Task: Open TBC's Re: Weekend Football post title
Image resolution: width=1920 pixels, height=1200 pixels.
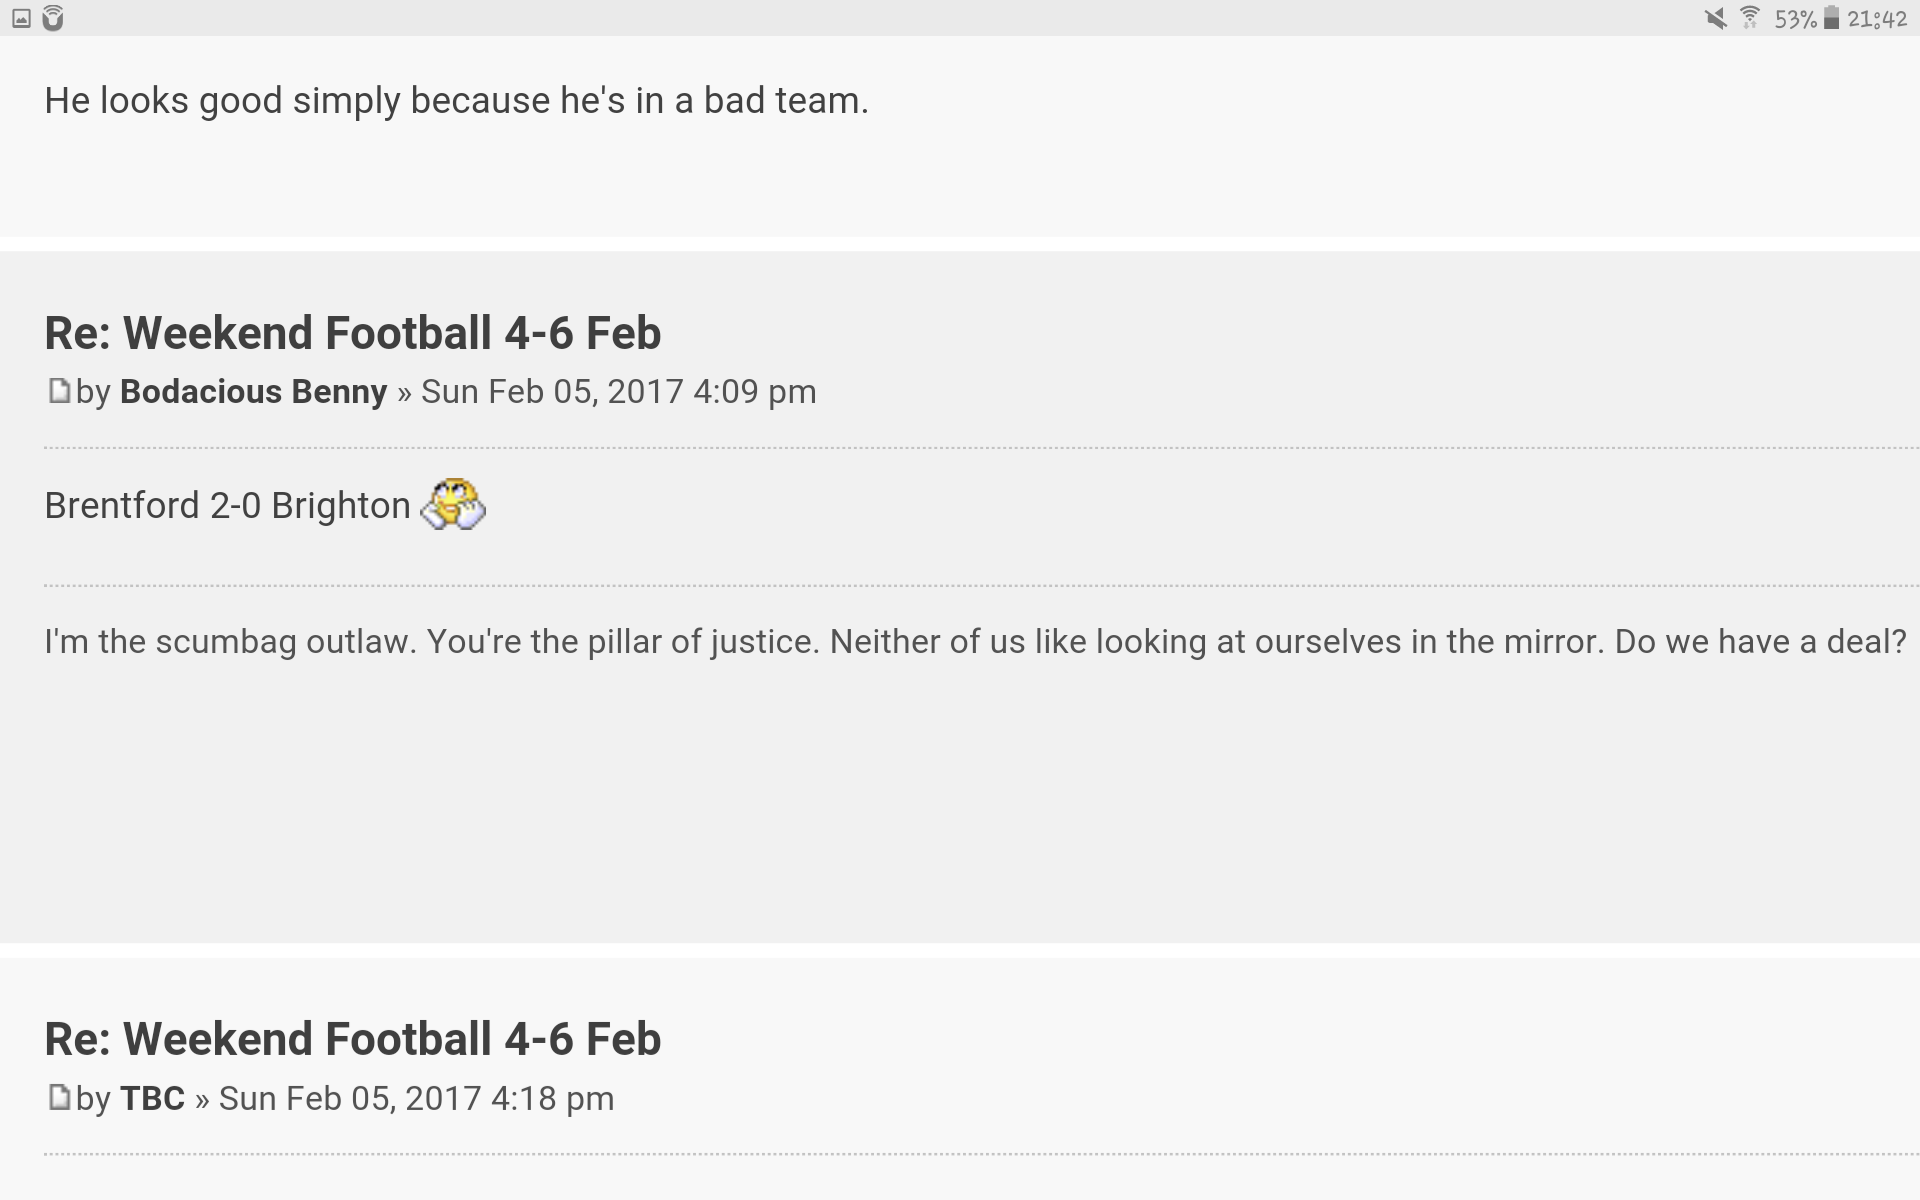Action: 353,1039
